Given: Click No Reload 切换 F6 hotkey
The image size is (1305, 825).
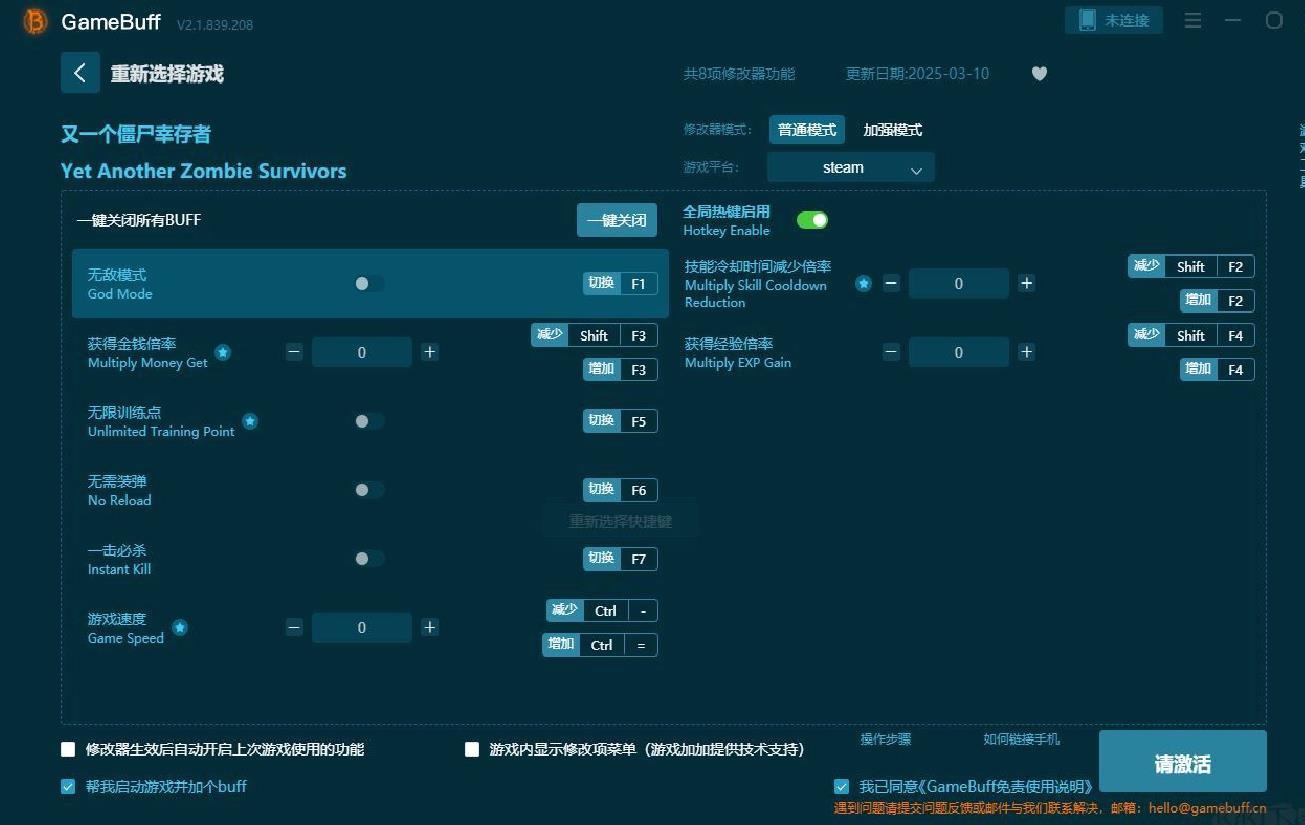Looking at the screenshot, I should click(x=620, y=490).
